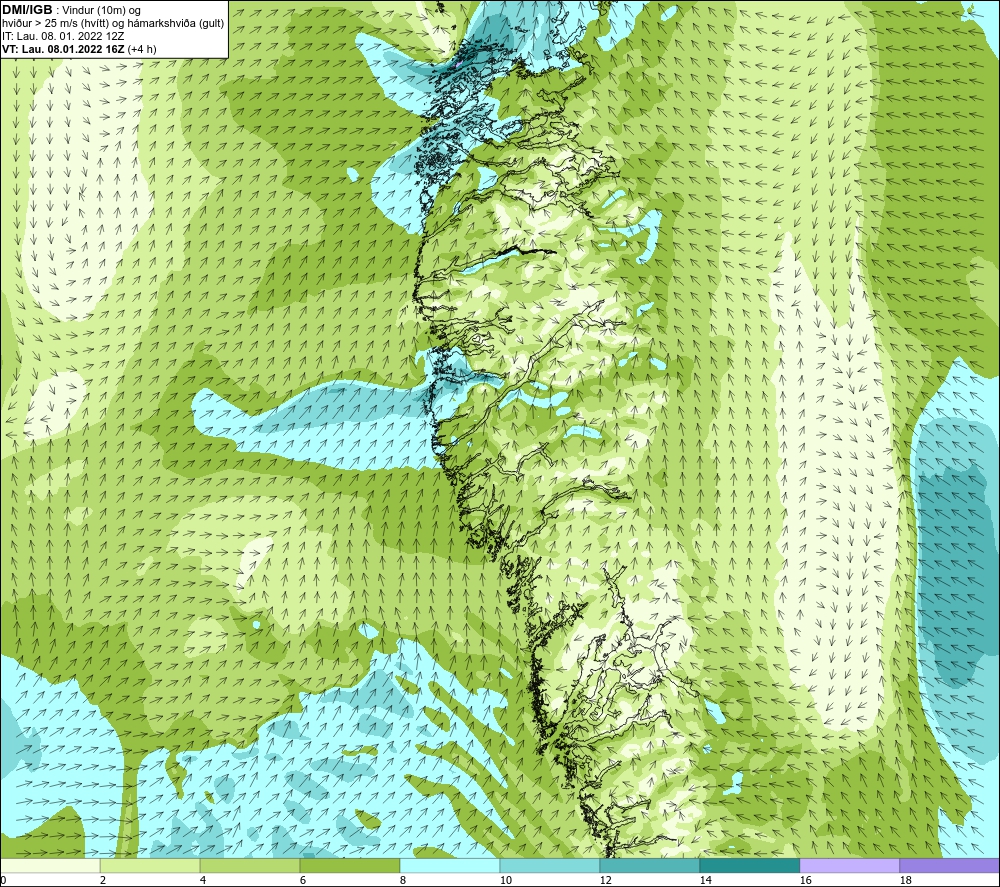This screenshot has height=887, width=1000.
Task: Click the pale yellow 0–2 m/s legend swatch
Action: pos(50,865)
